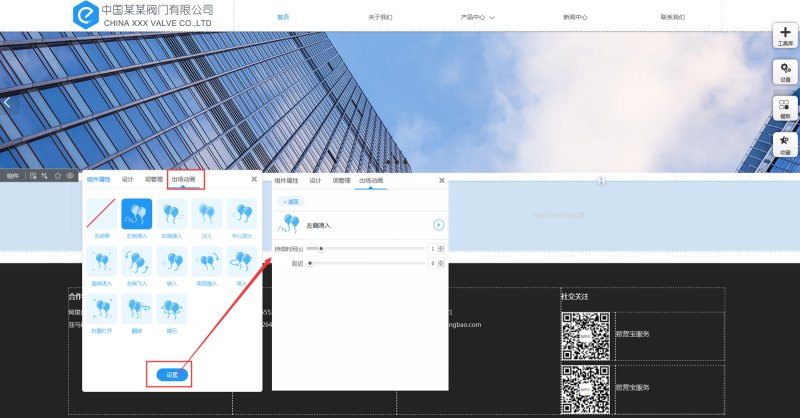Open 组件属性 tab in left panel
The image size is (800, 418).
tap(98, 179)
